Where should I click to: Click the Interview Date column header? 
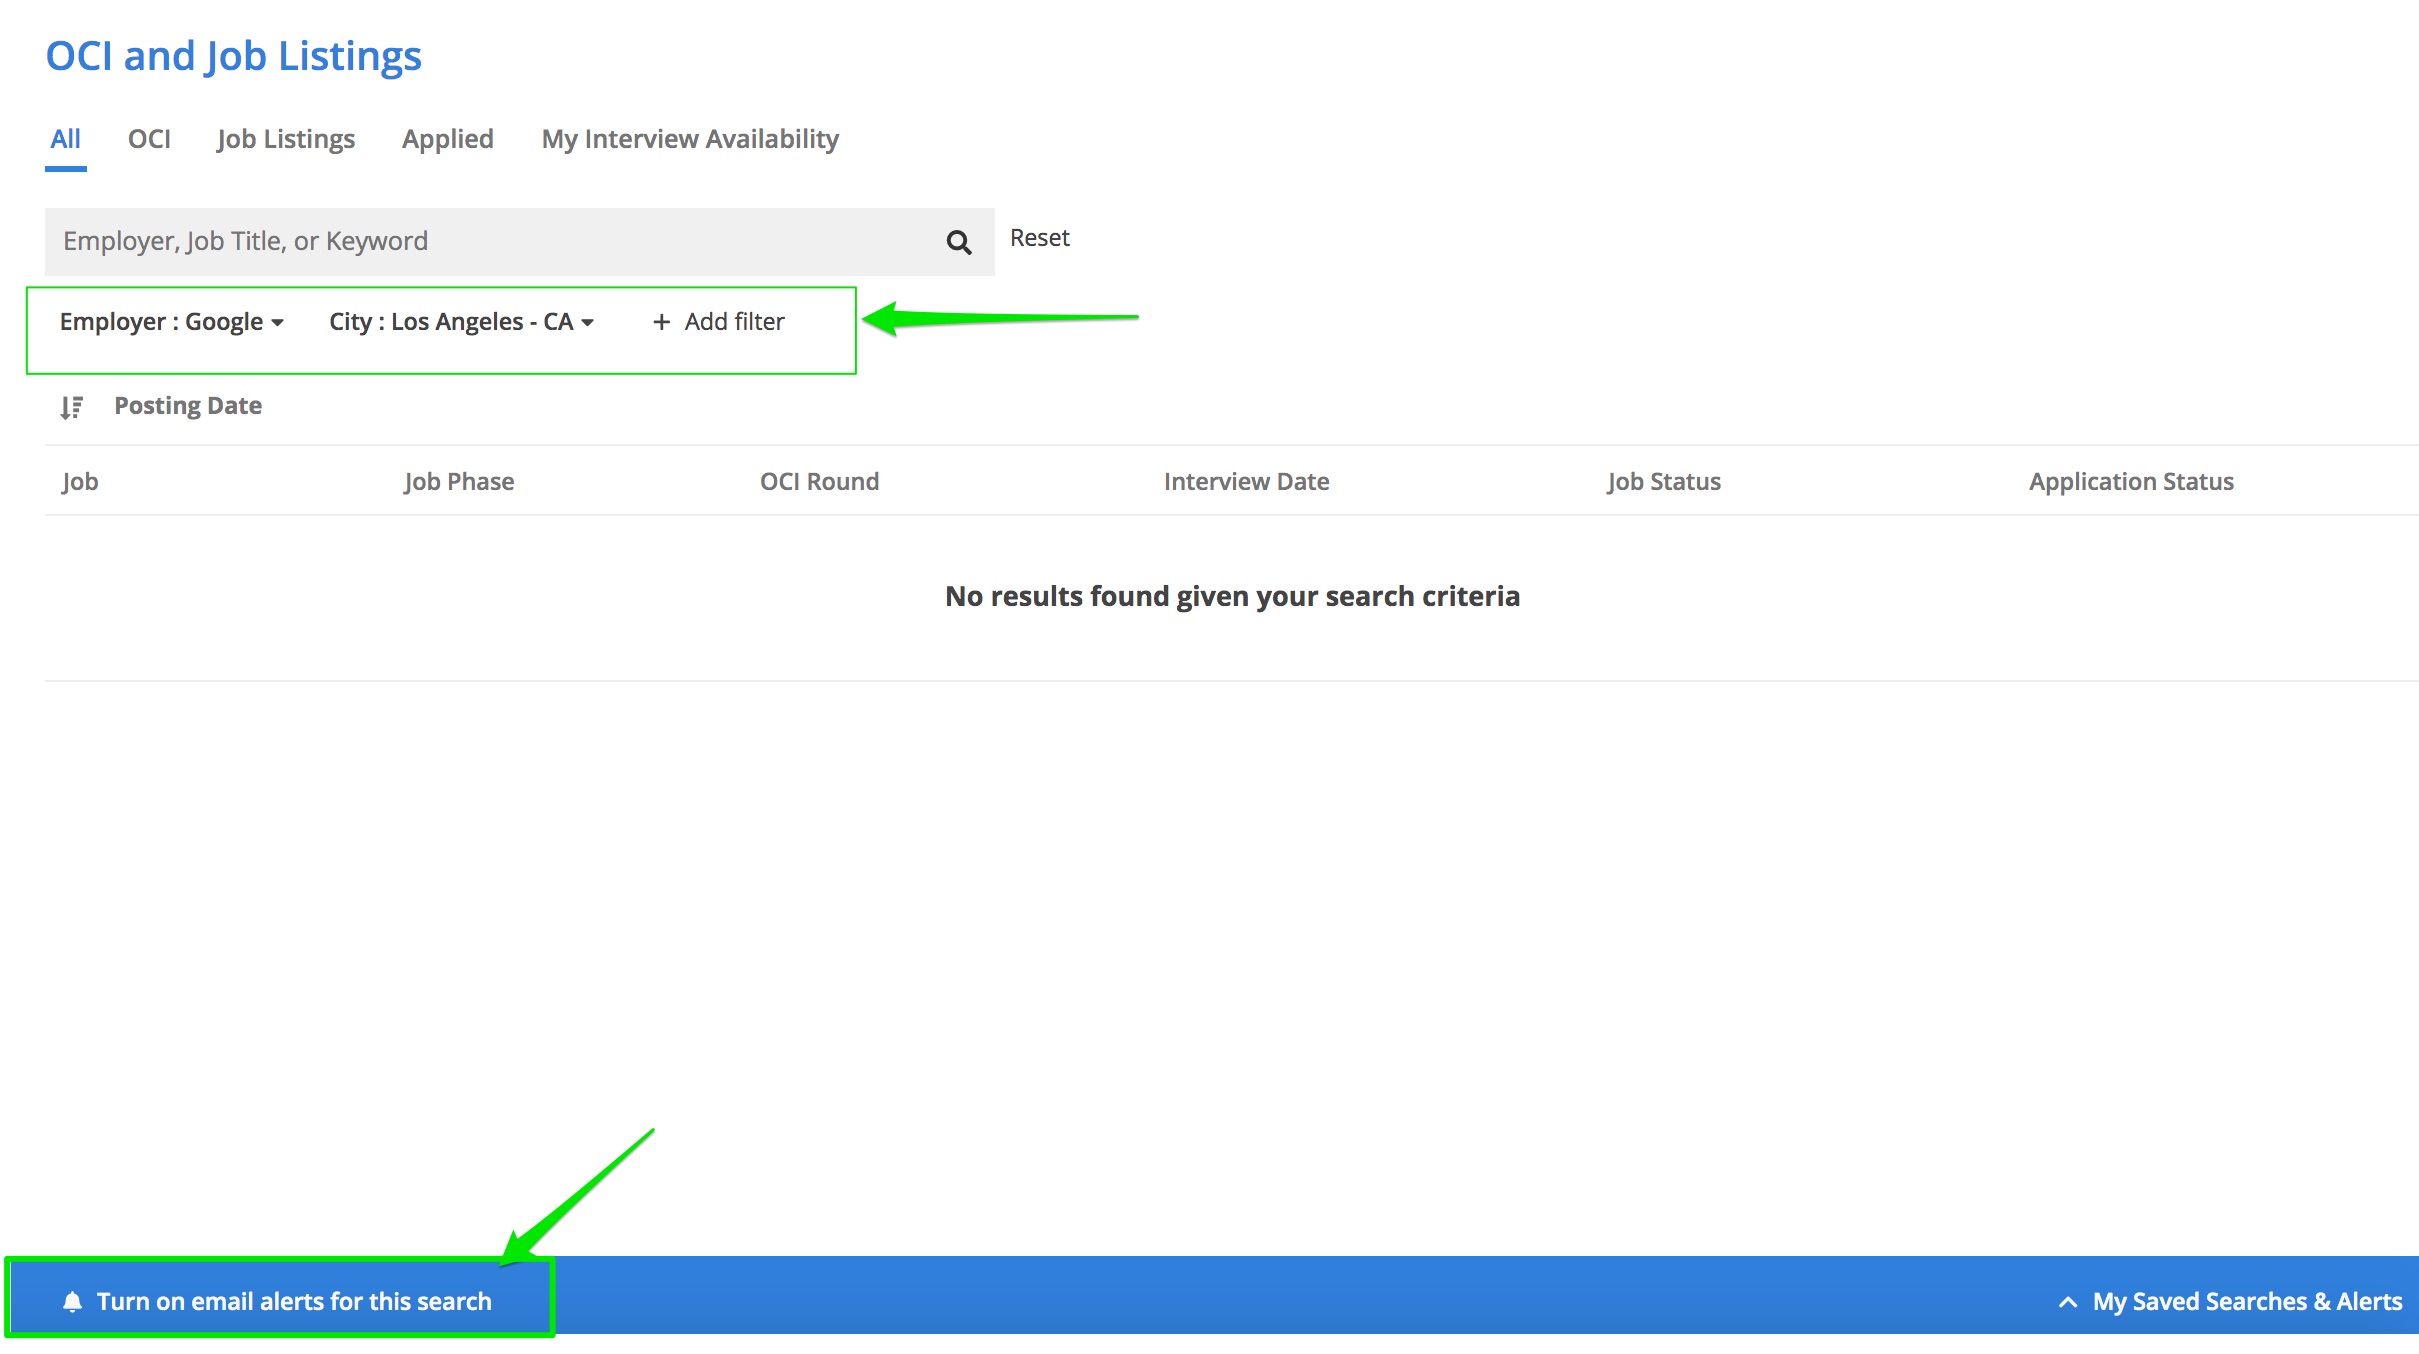coord(1246,481)
